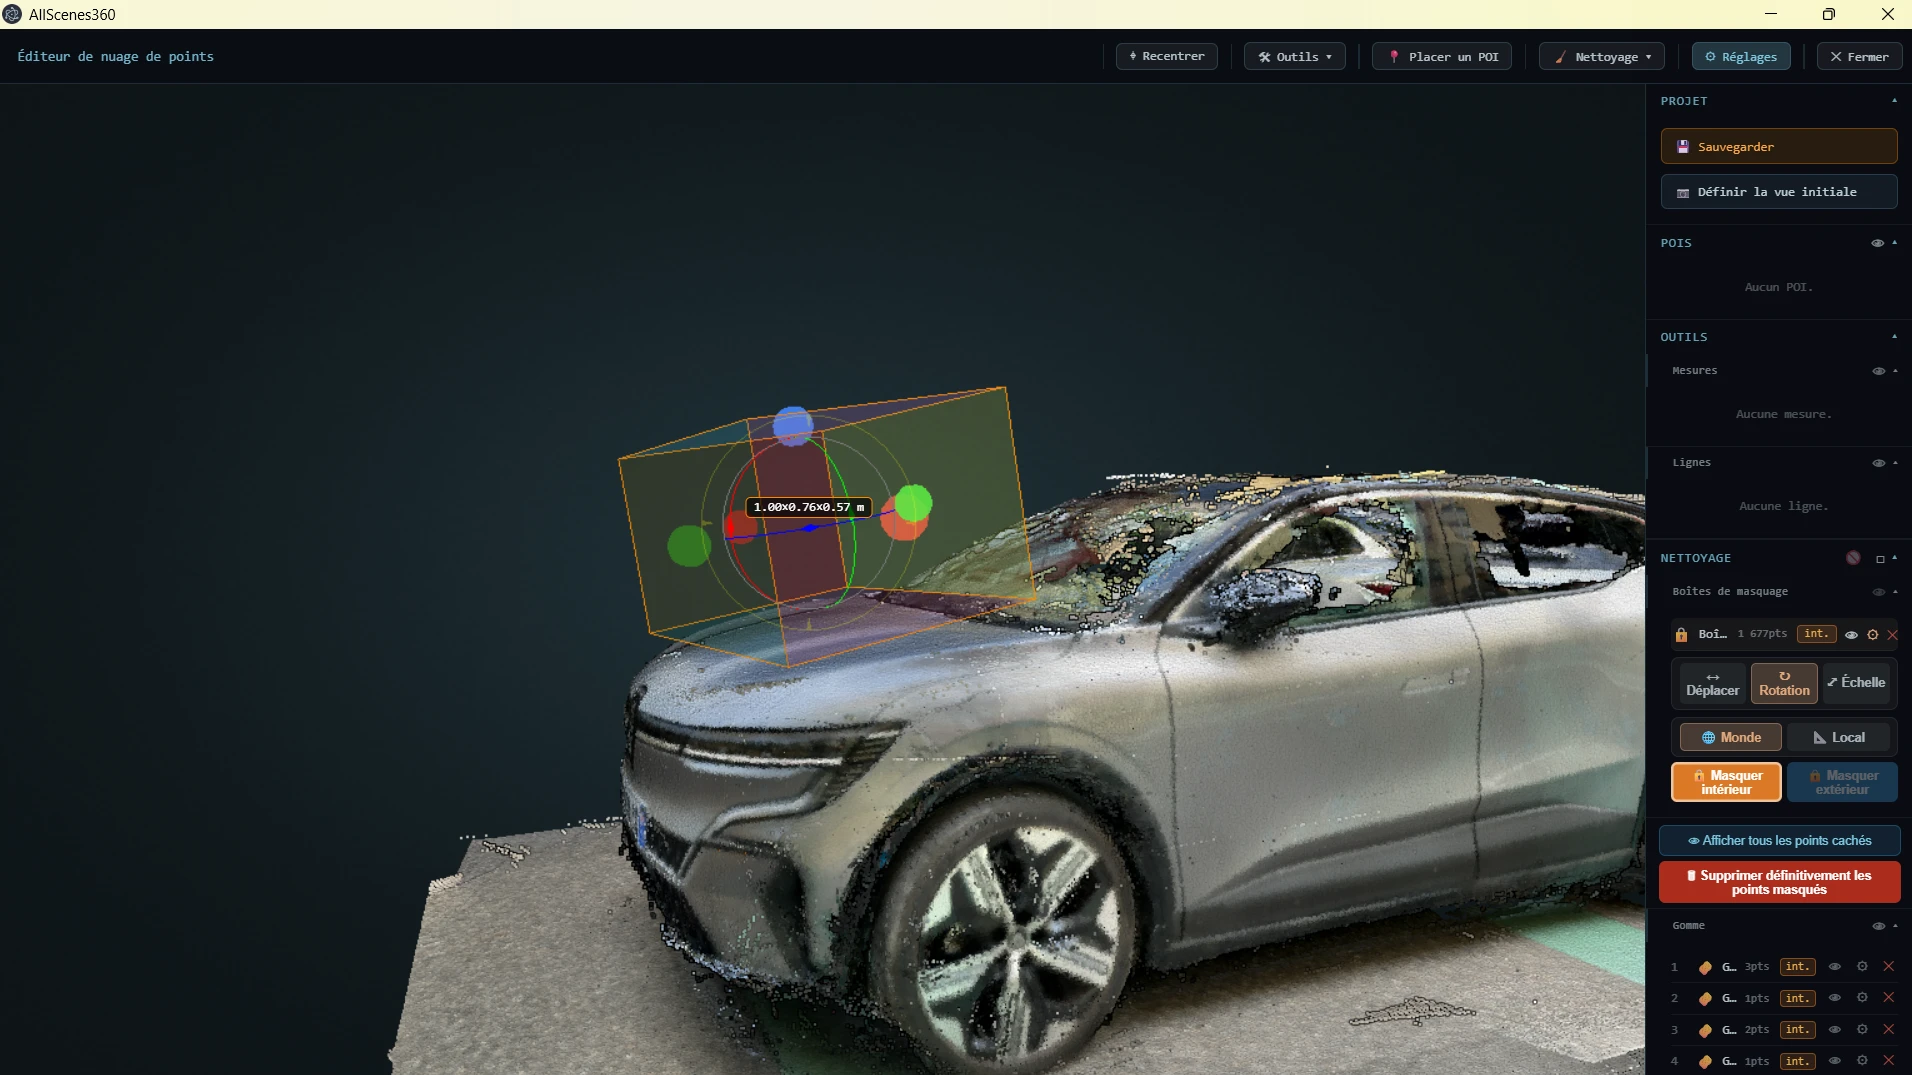The image size is (1912, 1075).
Task: Delete the masking box with its red X
Action: click(1892, 634)
